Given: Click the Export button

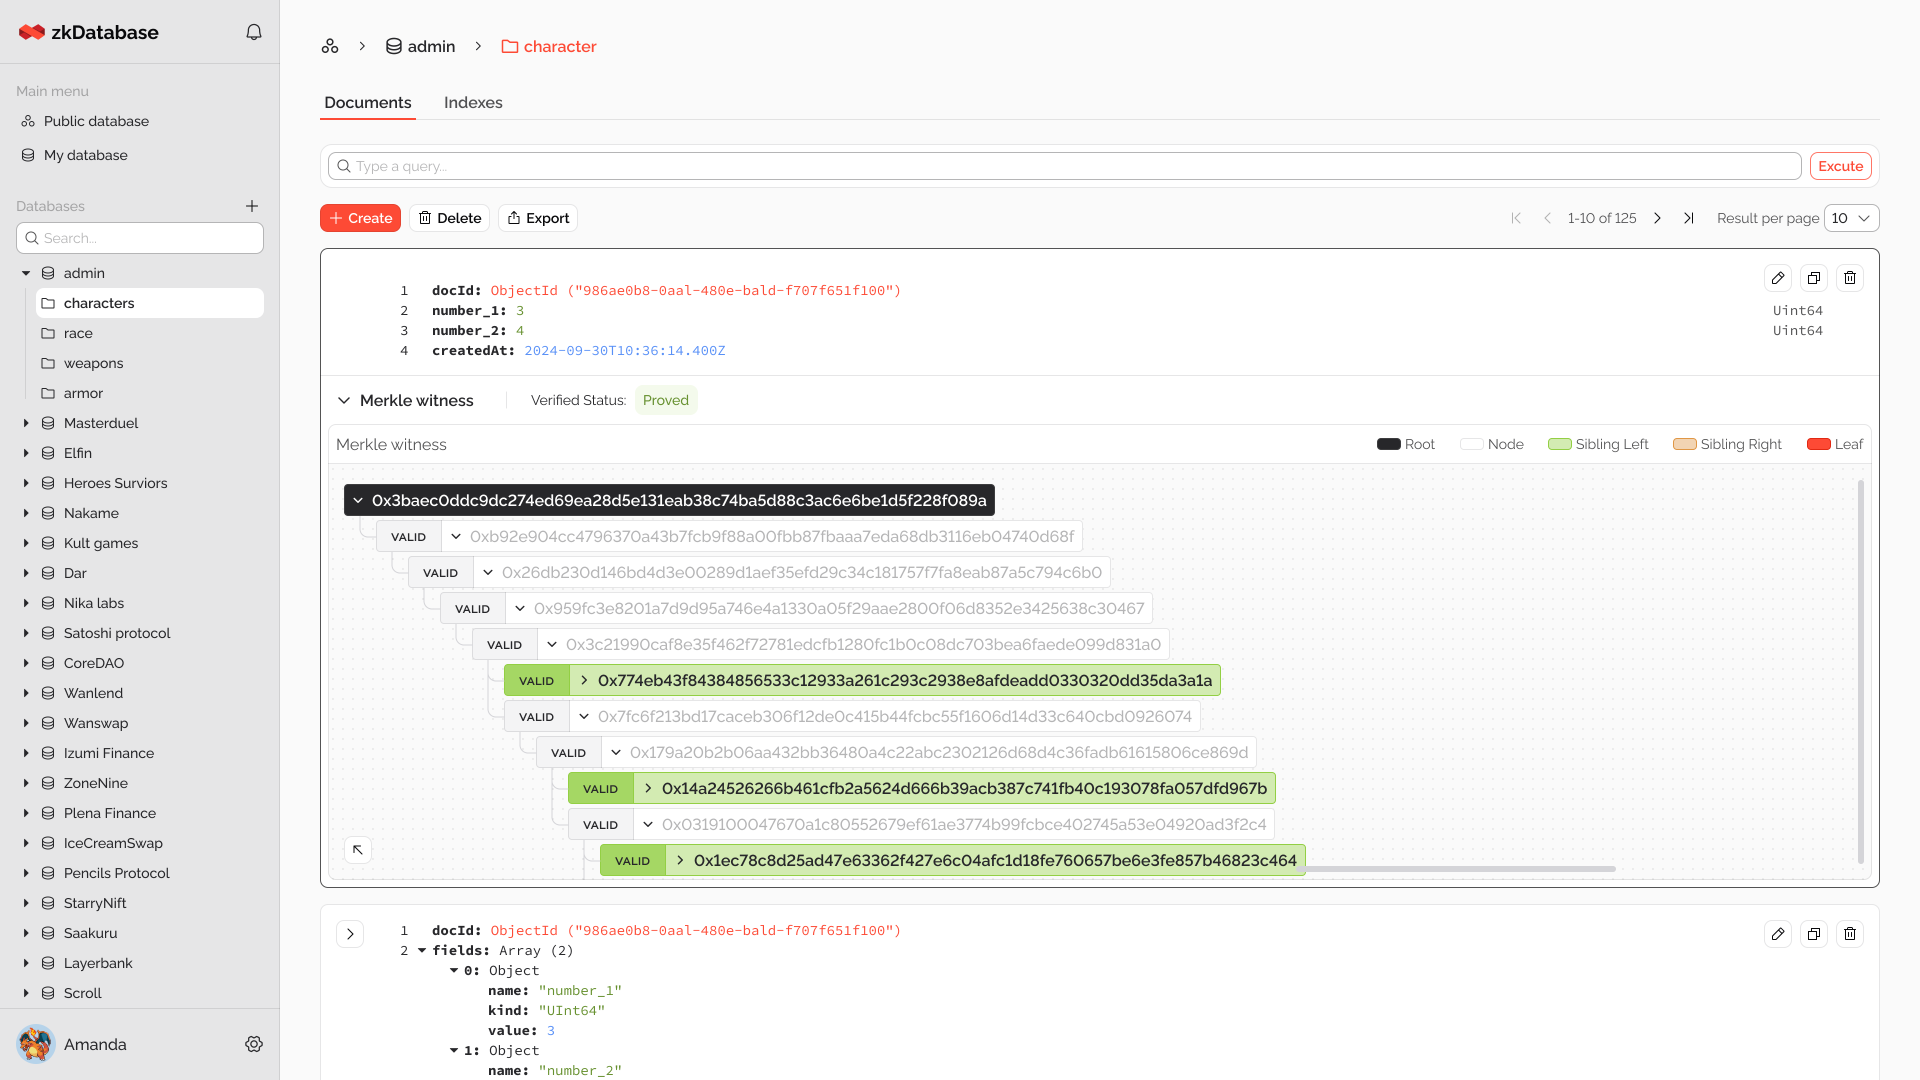Looking at the screenshot, I should (x=538, y=218).
